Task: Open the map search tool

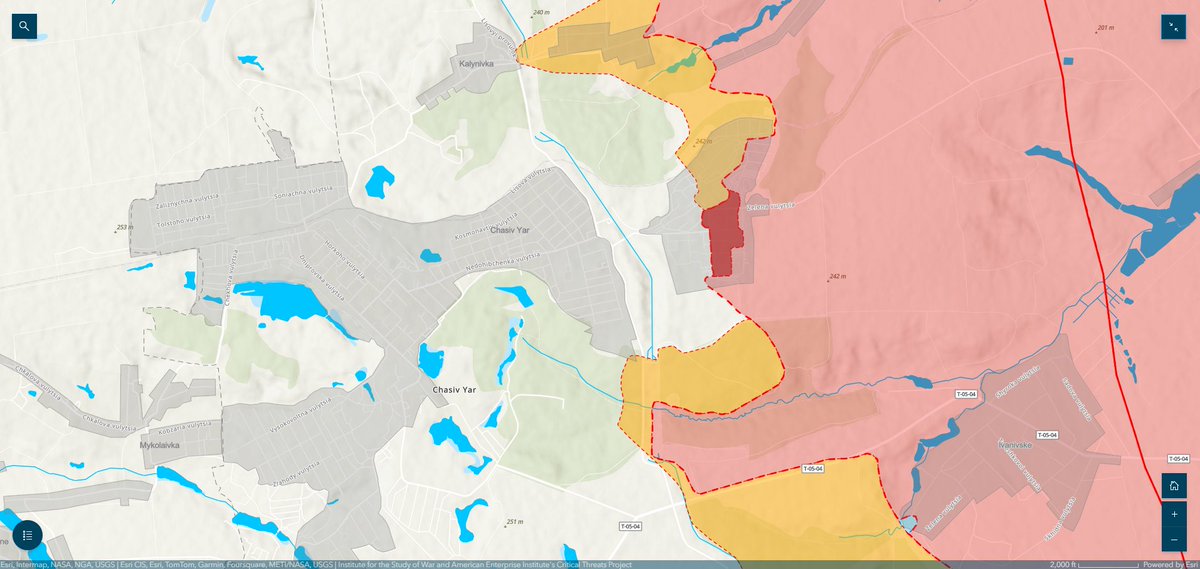Action: coord(24,26)
